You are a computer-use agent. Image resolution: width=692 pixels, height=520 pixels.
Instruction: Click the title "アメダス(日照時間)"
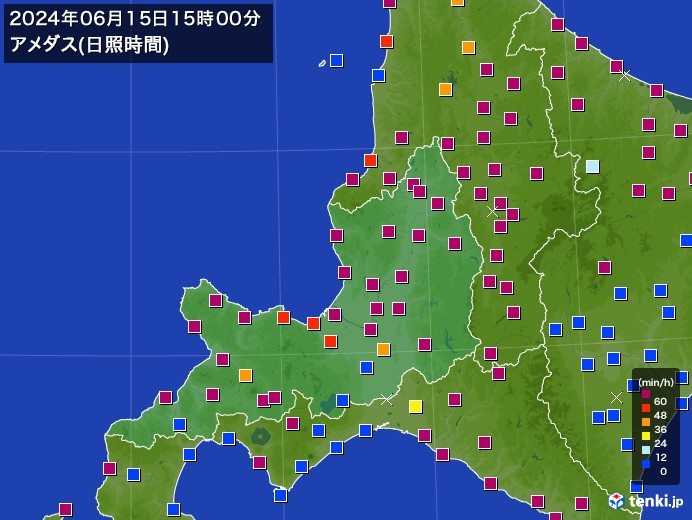[x=89, y=45]
